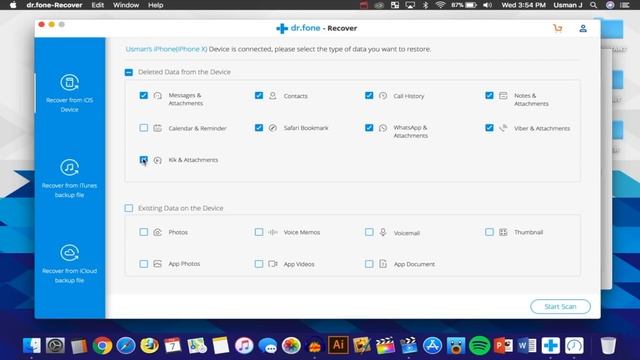Image resolution: width=640 pixels, height=360 pixels.
Task: Check the App Photos checkbox
Action: [x=144, y=264]
